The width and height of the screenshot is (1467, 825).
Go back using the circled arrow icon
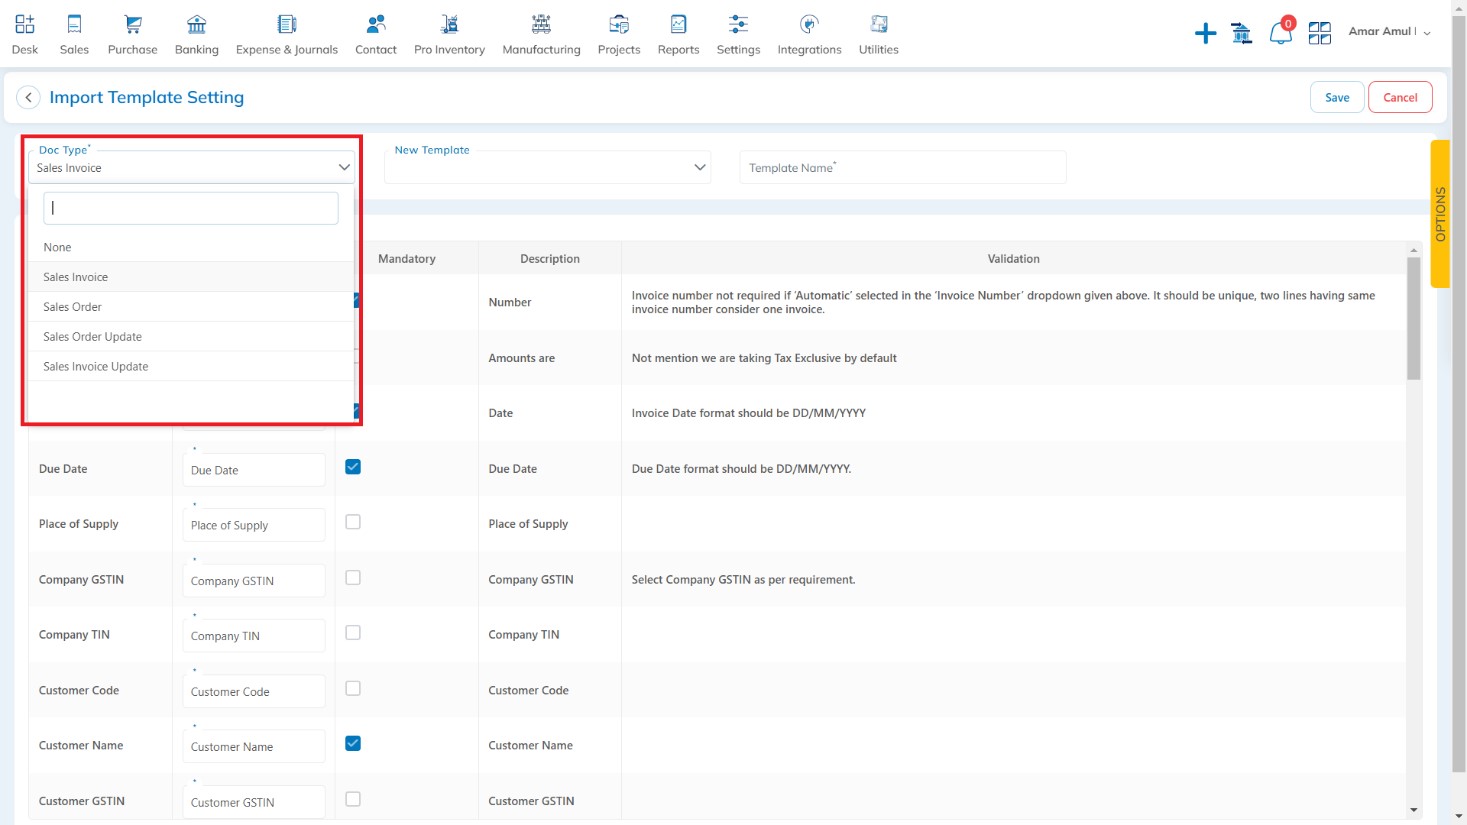[x=28, y=97]
